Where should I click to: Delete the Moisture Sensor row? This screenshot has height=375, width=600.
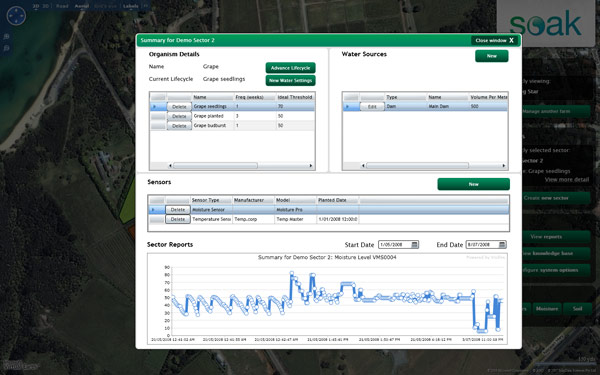178,210
